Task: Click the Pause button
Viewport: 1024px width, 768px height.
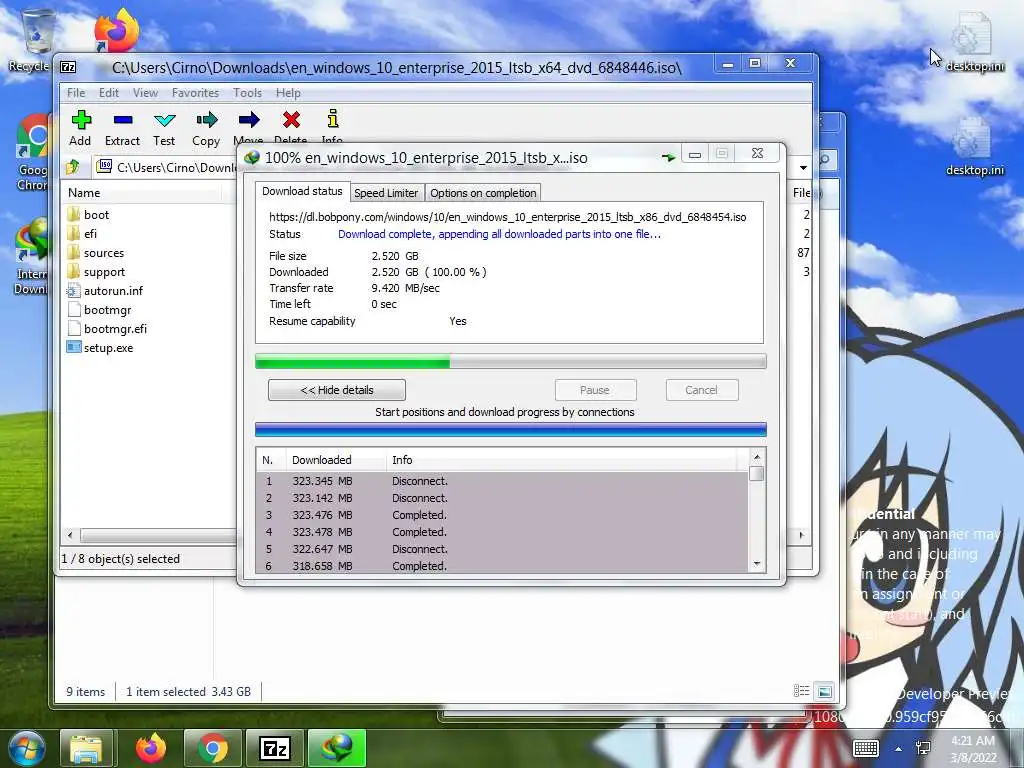Action: pyautogui.click(x=595, y=390)
